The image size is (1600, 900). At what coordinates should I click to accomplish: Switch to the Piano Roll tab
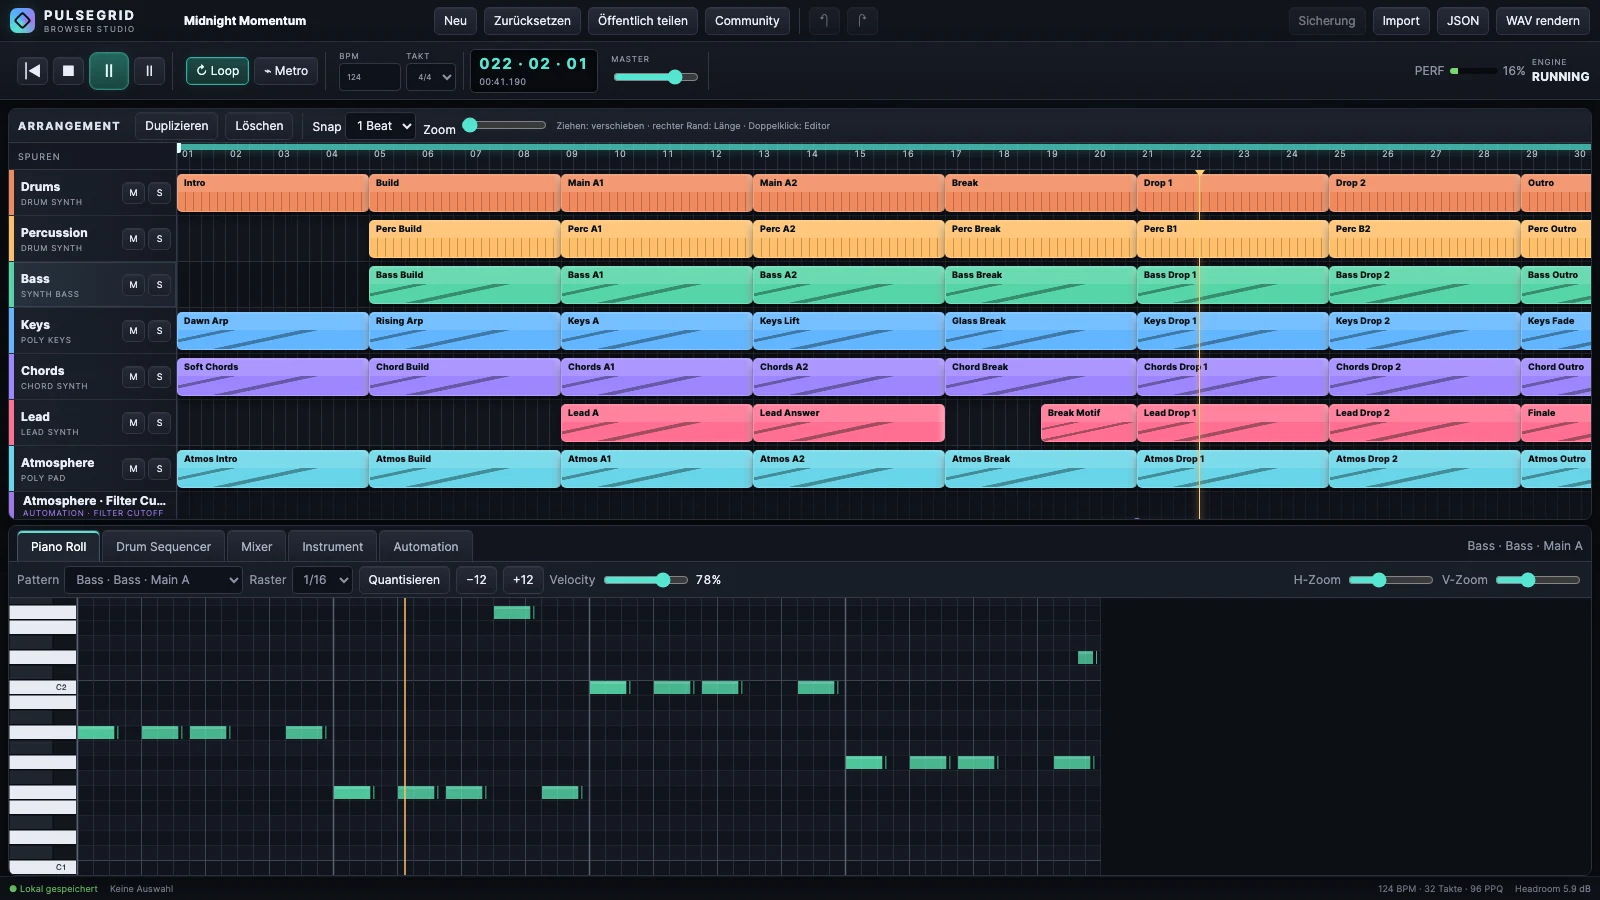click(58, 547)
